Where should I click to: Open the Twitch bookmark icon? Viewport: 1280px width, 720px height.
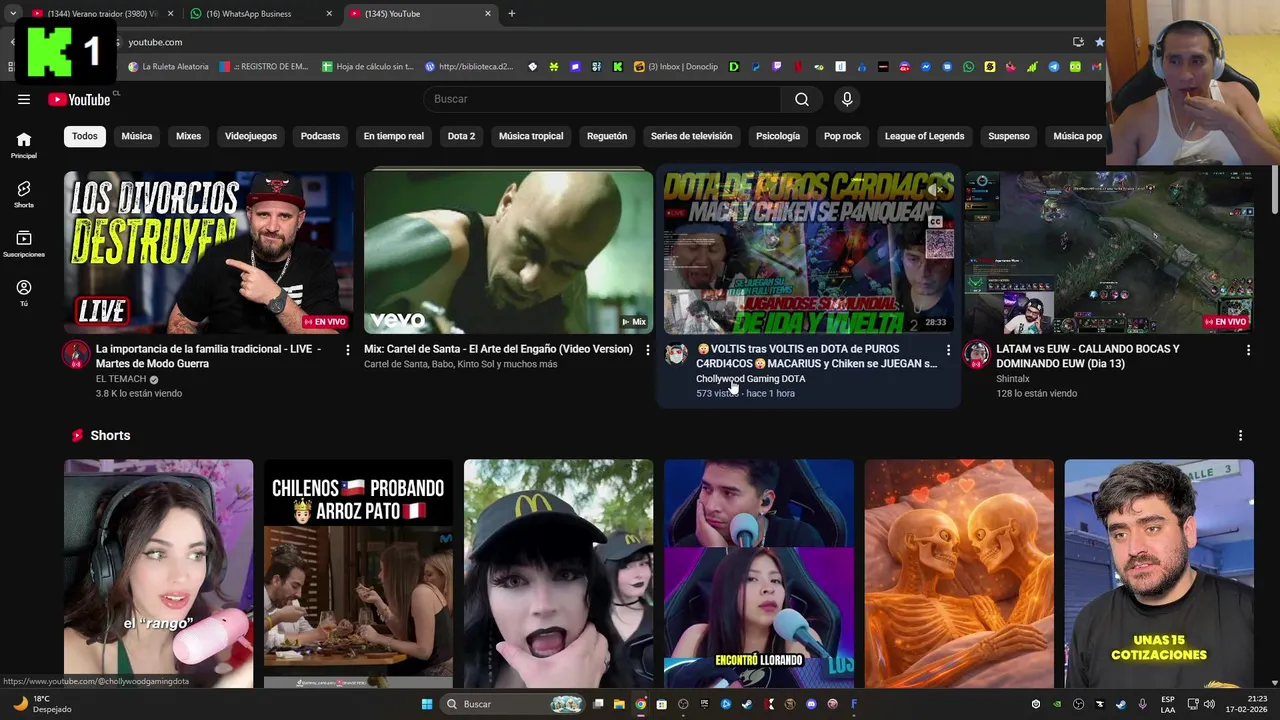point(776,67)
